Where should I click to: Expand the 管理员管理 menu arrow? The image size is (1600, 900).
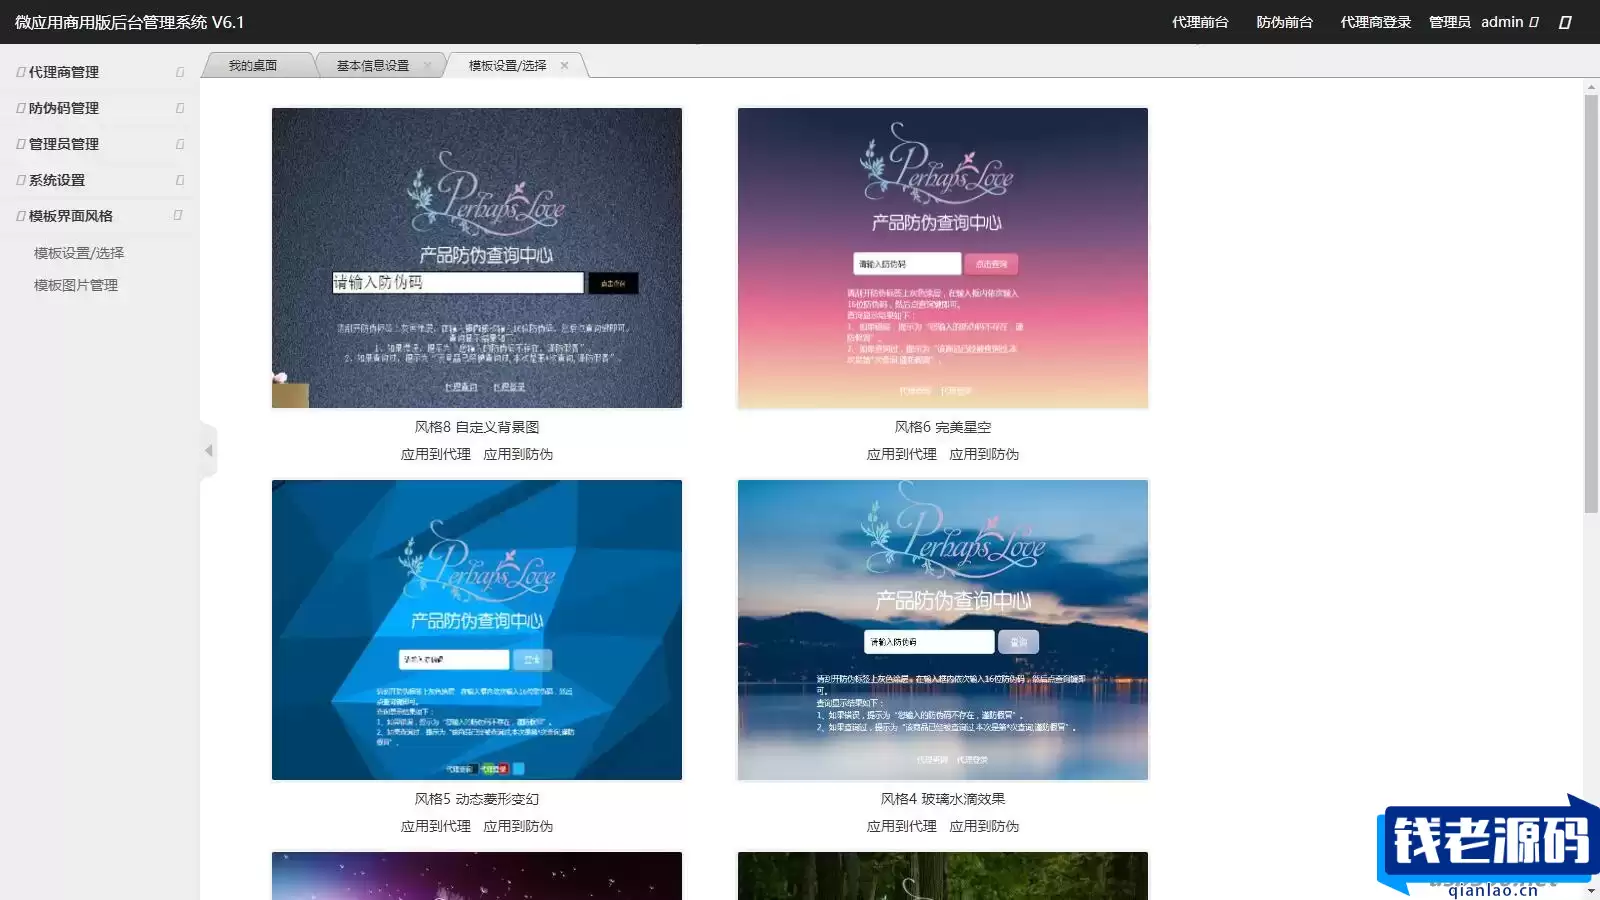pos(180,144)
